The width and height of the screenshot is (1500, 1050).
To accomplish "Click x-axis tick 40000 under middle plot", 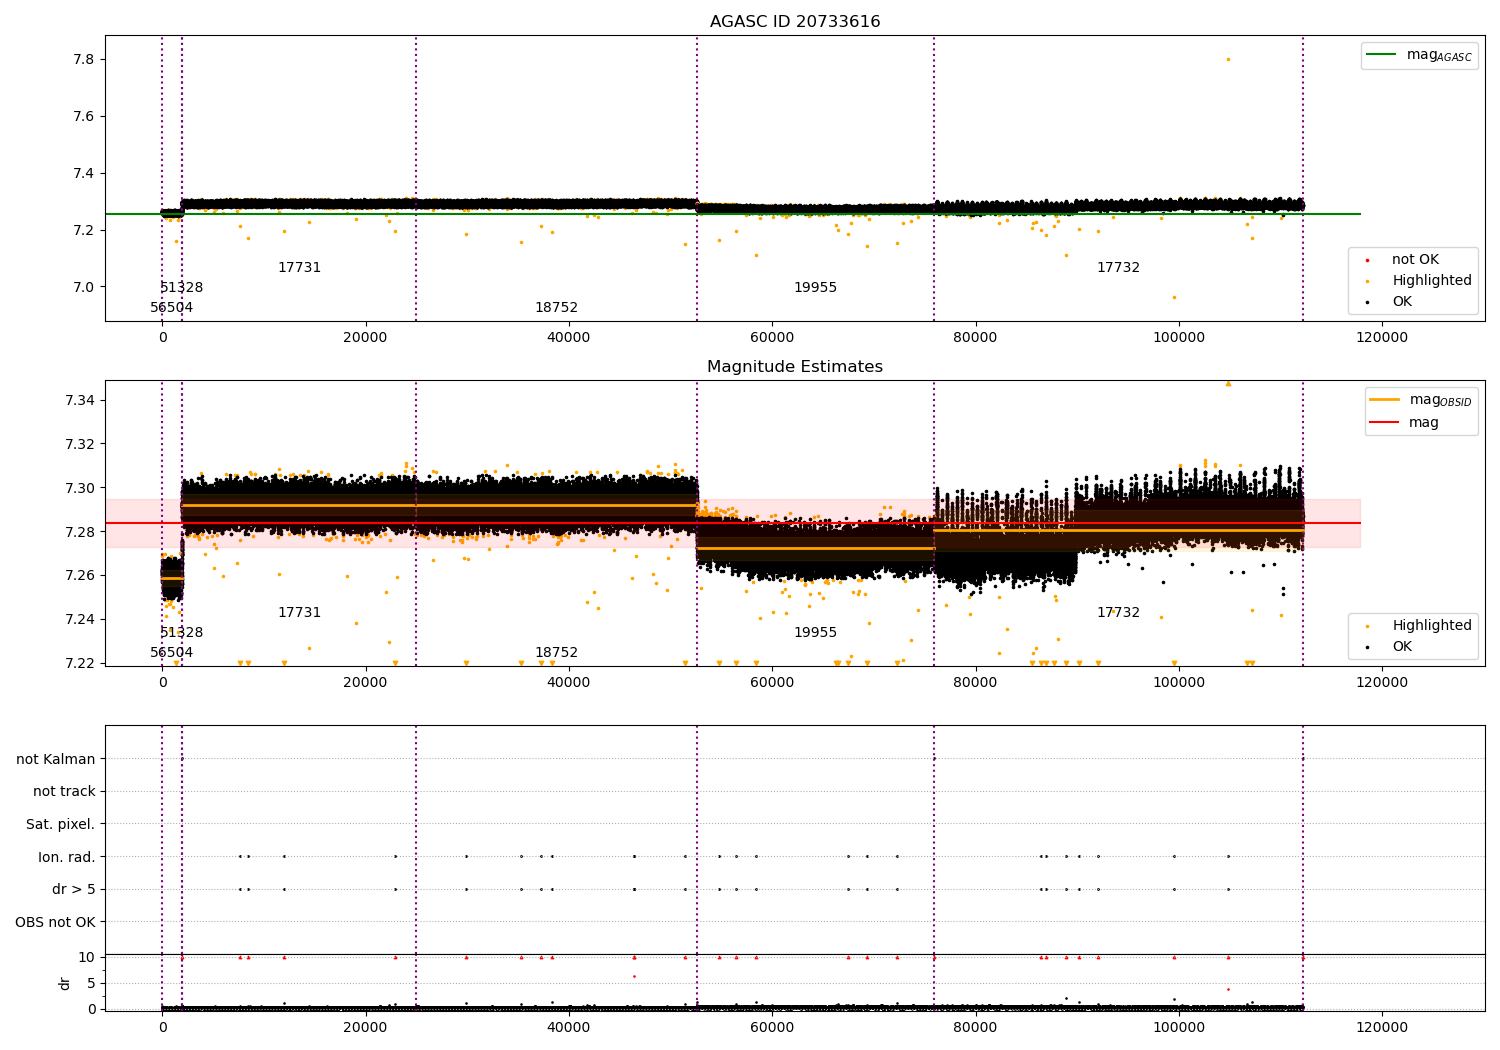I will pos(569,683).
